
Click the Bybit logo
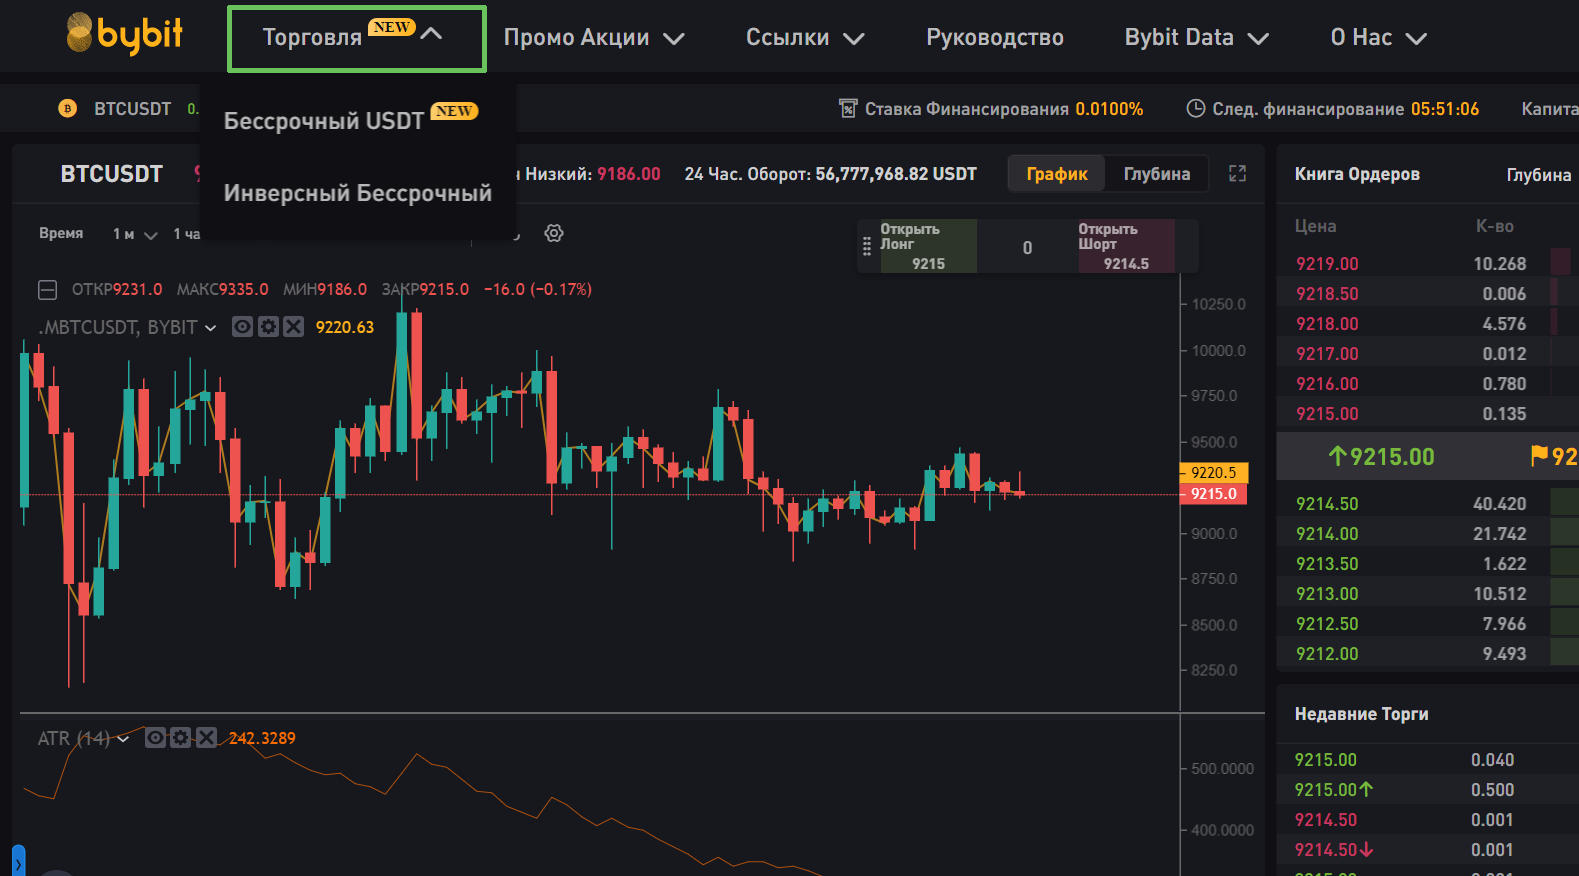click(124, 34)
